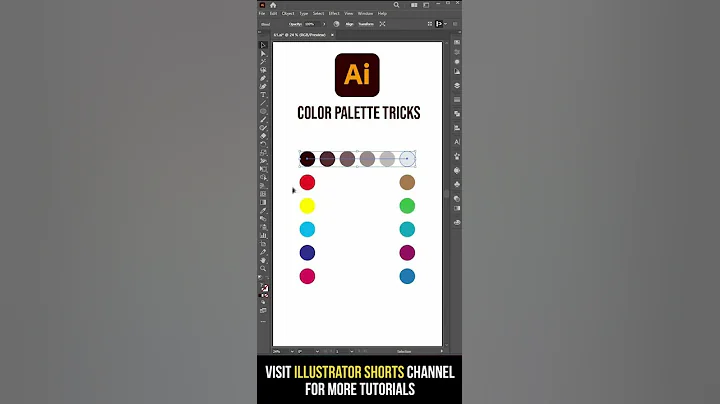Select the Selection tool arrow

point(263,45)
